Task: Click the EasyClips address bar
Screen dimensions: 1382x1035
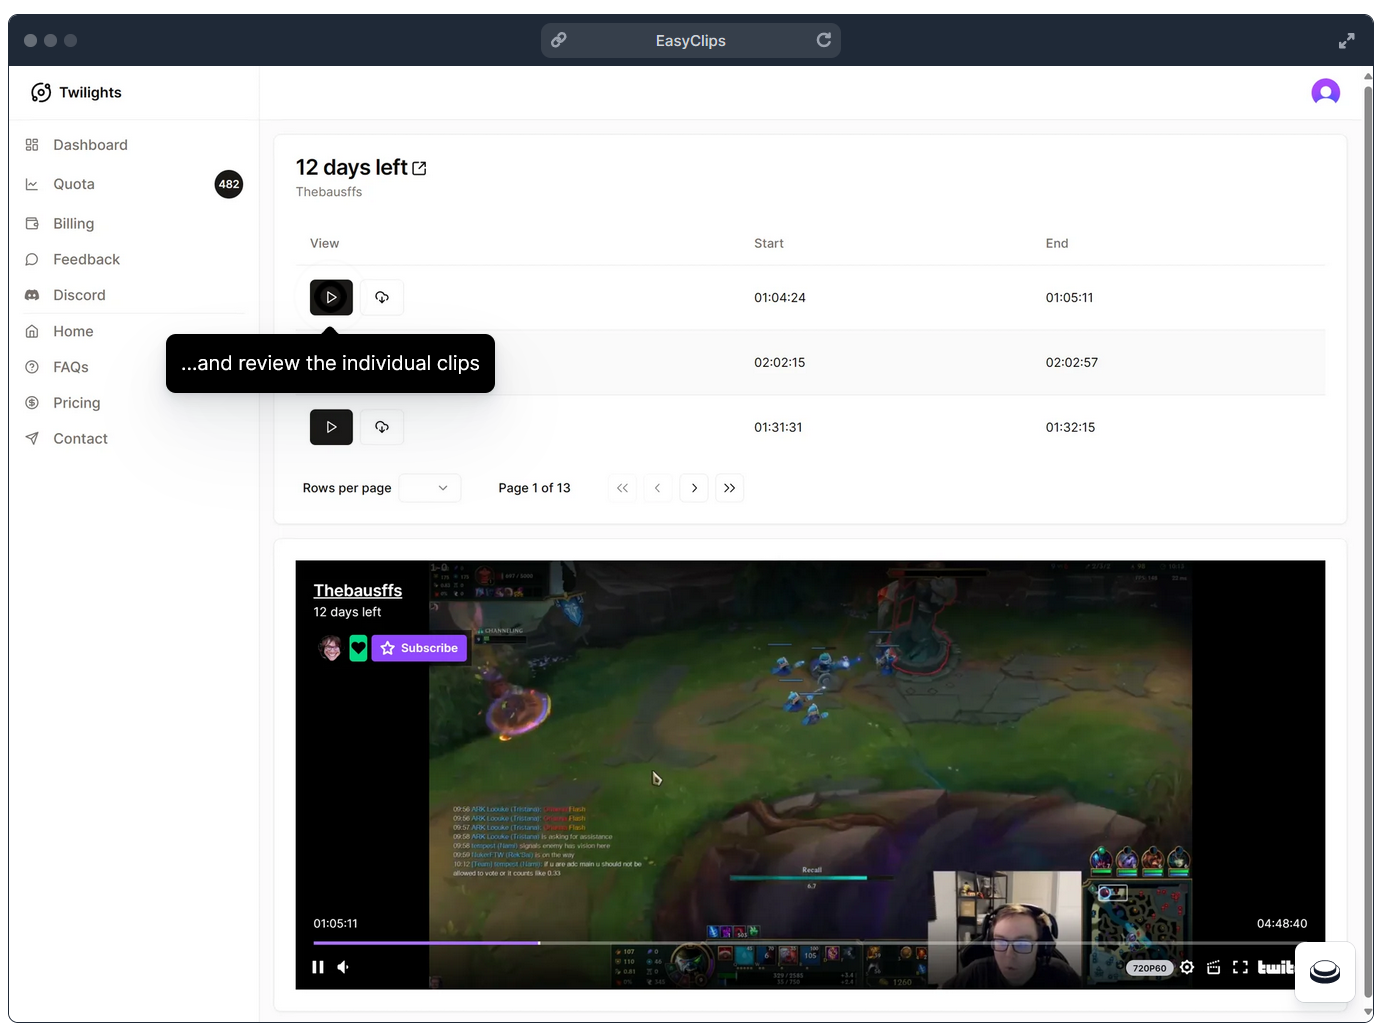Action: click(691, 40)
